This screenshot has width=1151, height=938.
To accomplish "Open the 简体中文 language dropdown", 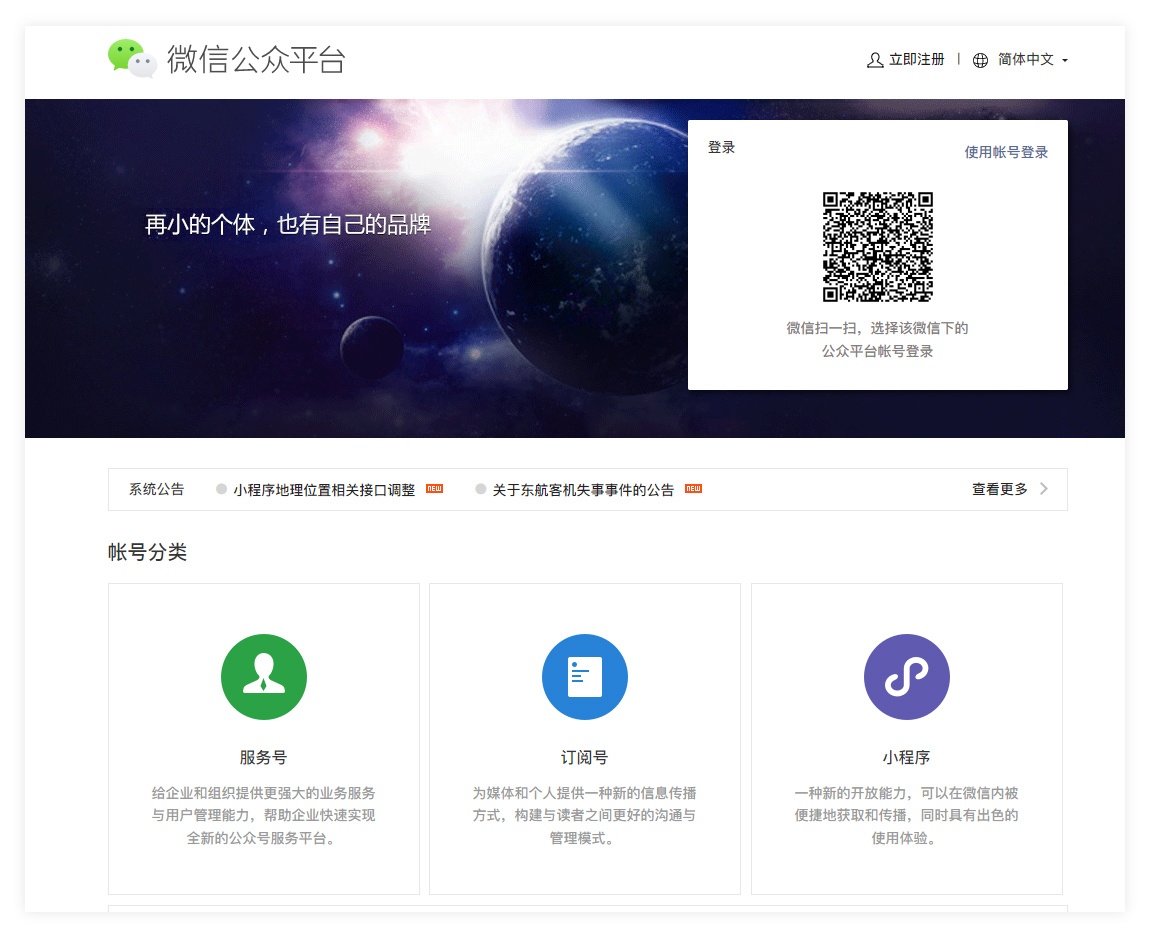I will click(1026, 60).
